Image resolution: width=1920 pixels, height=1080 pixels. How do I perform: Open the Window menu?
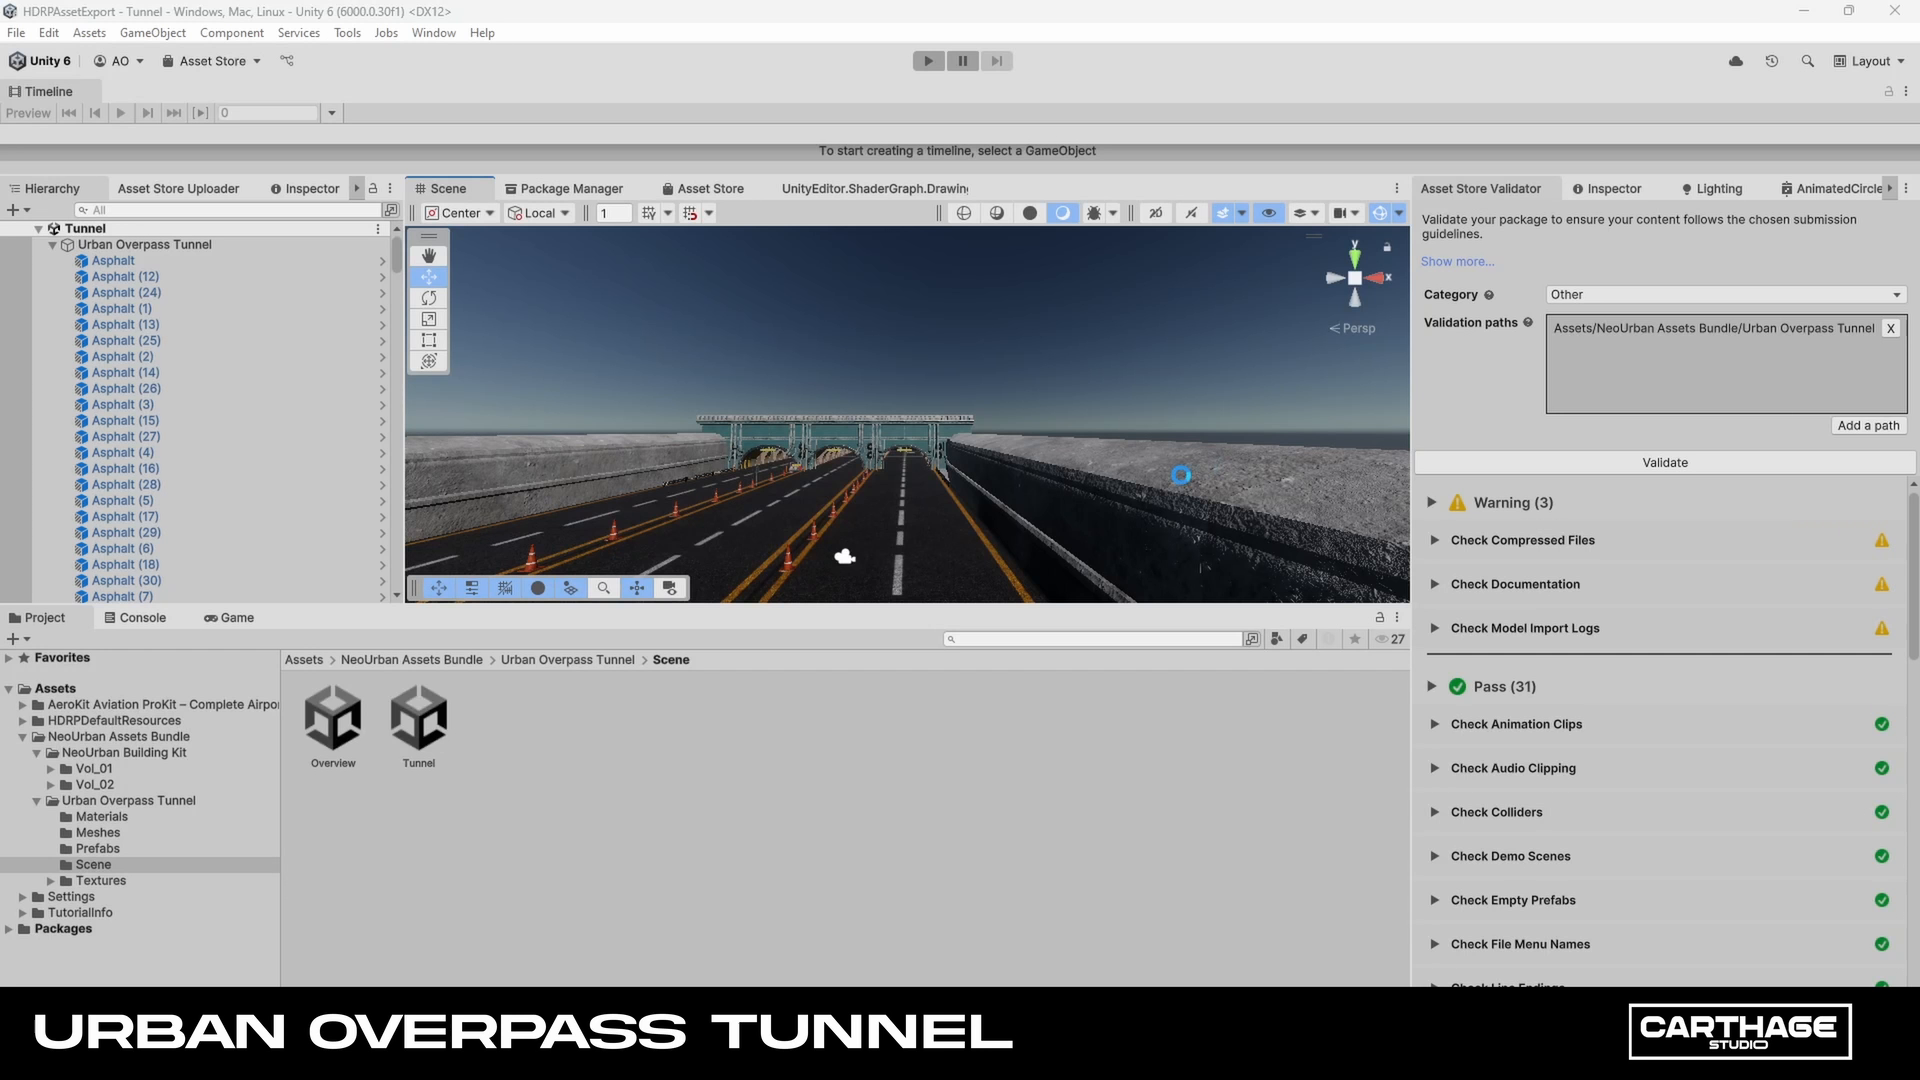[433, 33]
